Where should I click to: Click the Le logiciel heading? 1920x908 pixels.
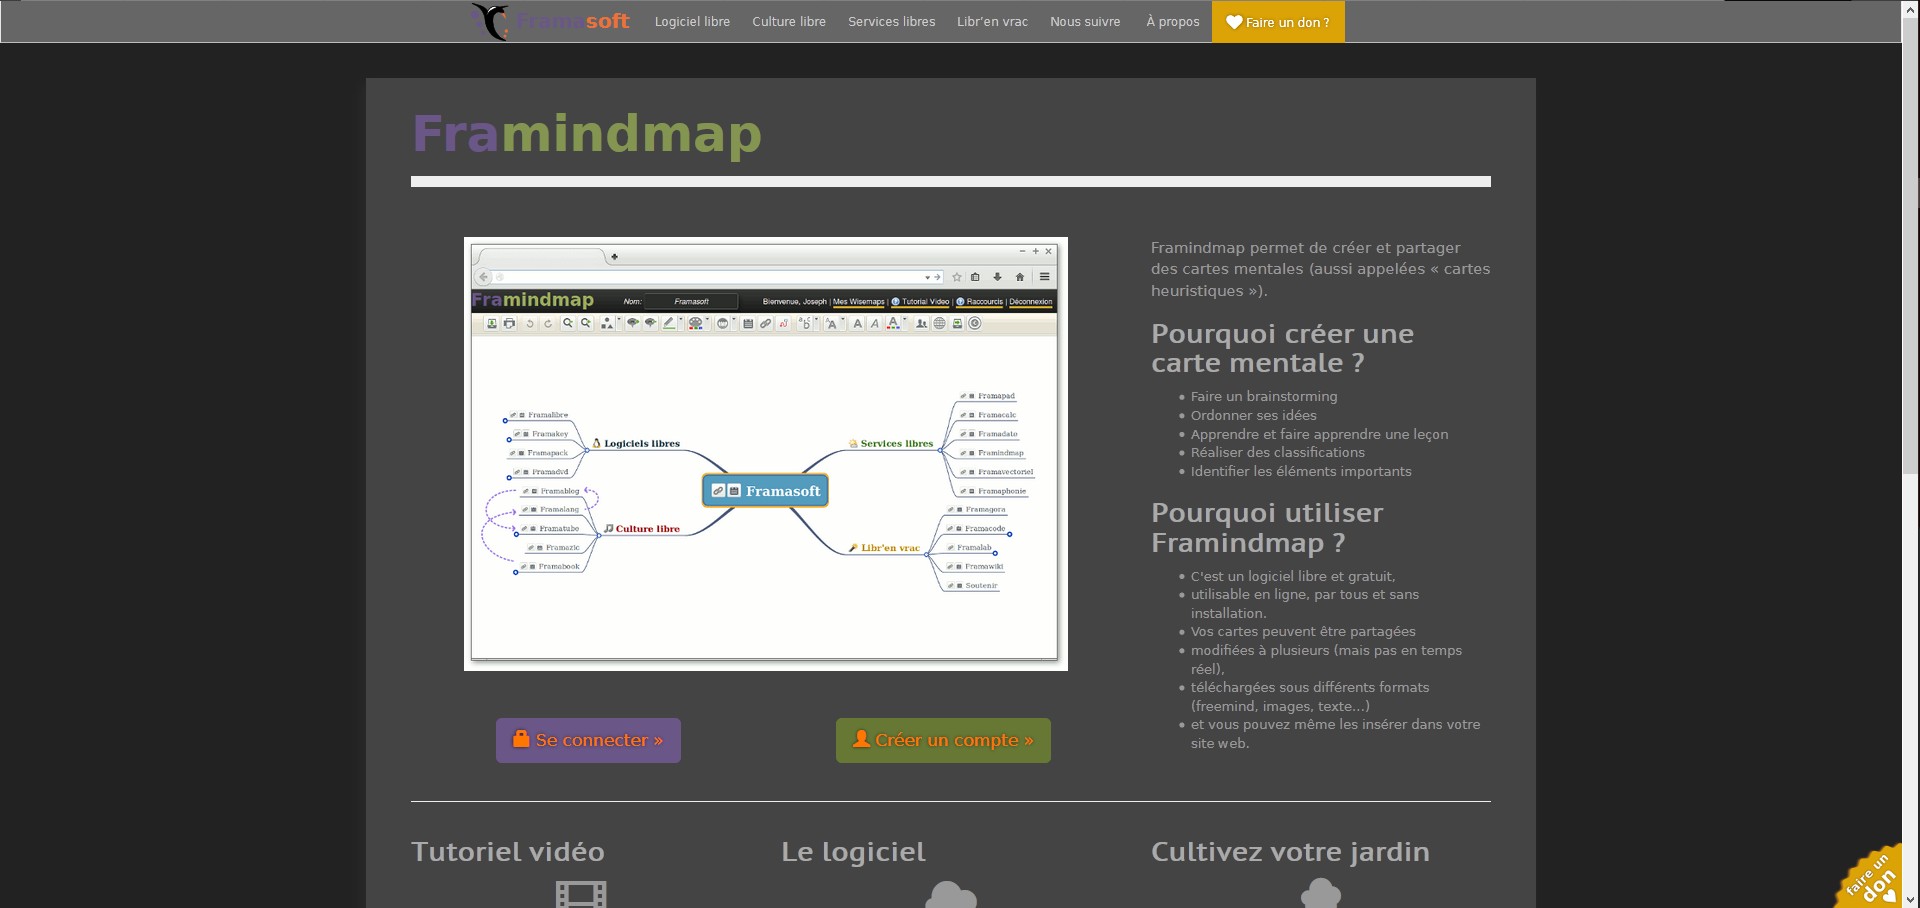853,852
